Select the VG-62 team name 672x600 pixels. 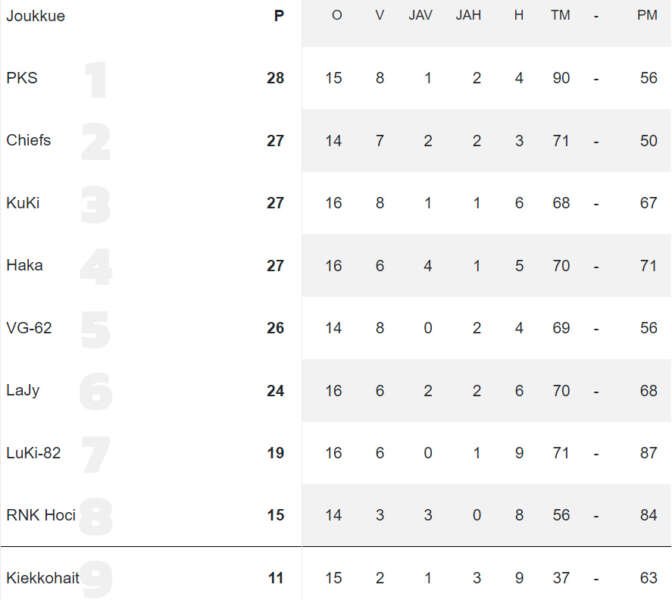point(29,328)
